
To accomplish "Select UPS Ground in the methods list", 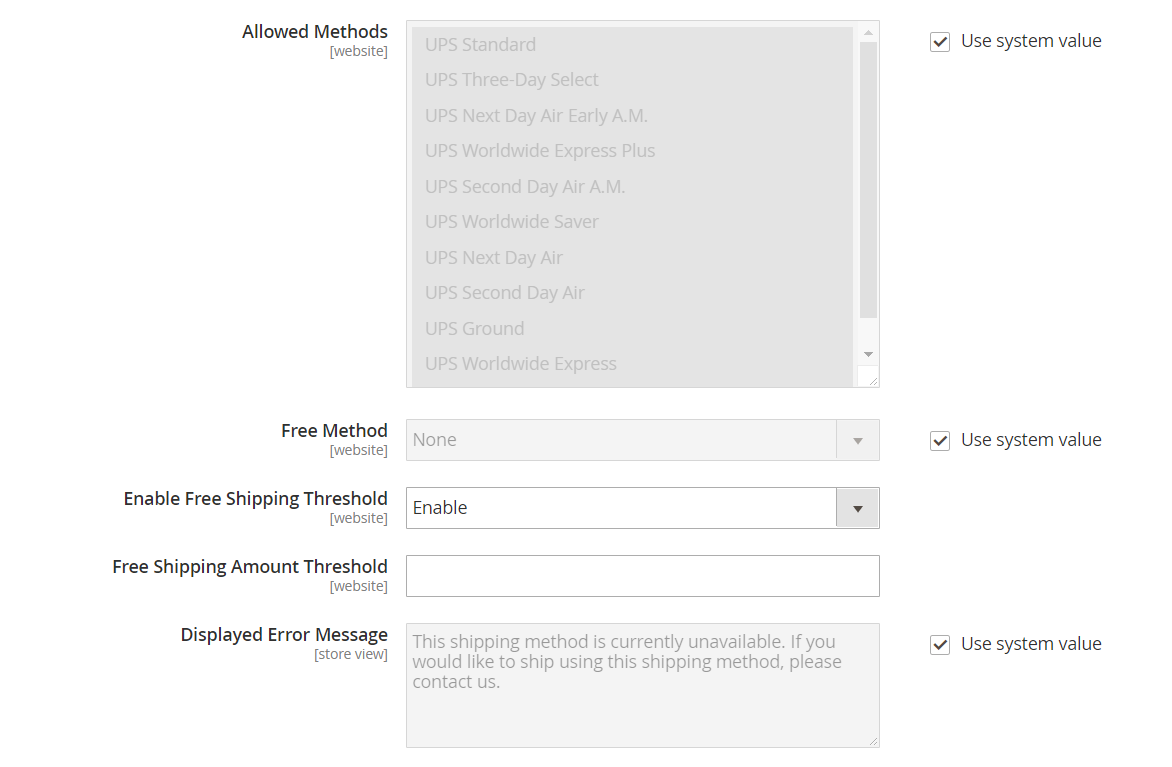I will point(474,329).
